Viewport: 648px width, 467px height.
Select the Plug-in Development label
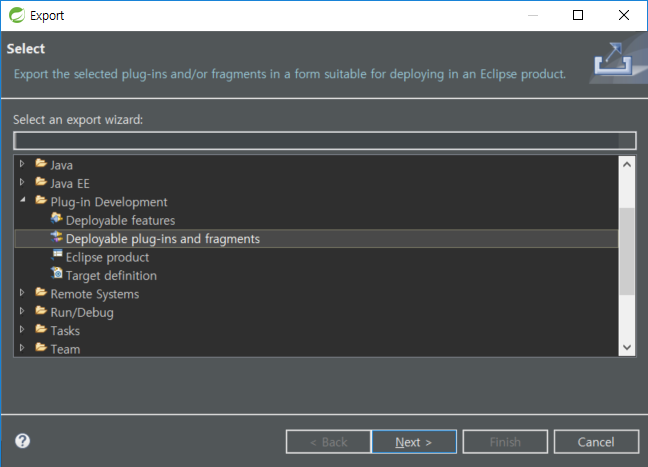click(x=109, y=202)
